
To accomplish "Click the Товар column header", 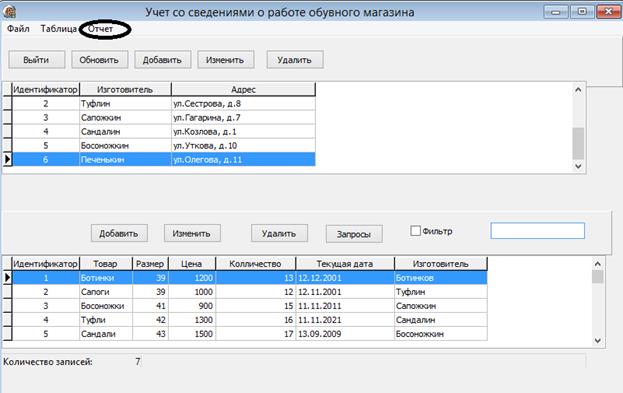I will tap(106, 264).
